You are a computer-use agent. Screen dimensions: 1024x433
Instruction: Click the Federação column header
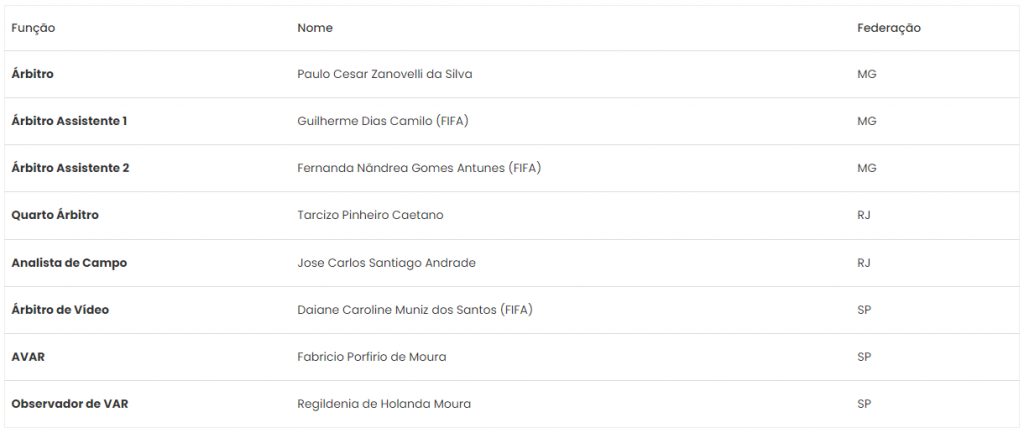[889, 28]
